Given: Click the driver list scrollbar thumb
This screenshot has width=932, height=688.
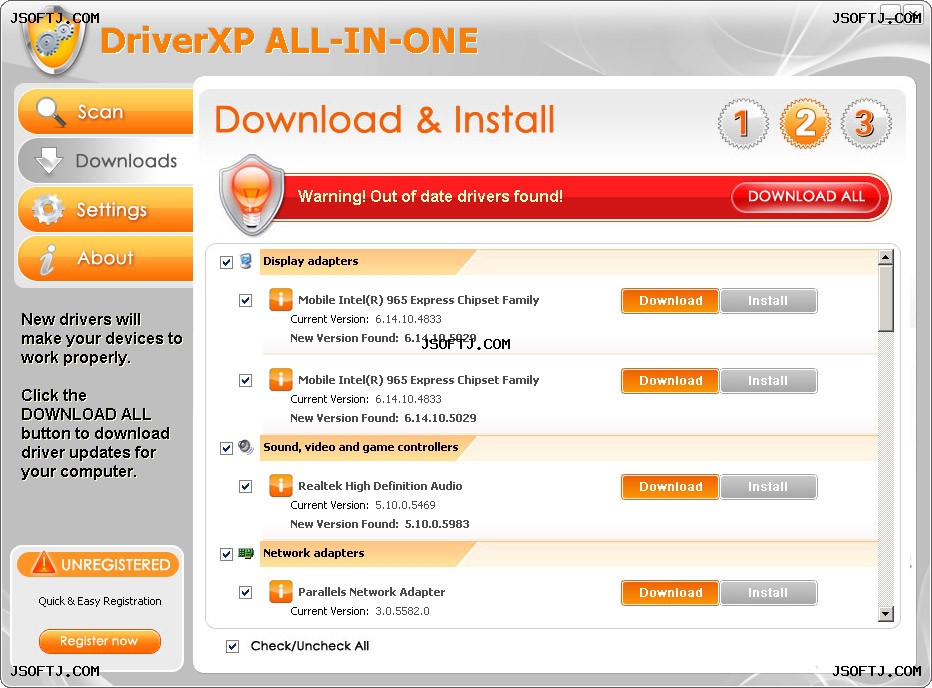Looking at the screenshot, I should 886,298.
